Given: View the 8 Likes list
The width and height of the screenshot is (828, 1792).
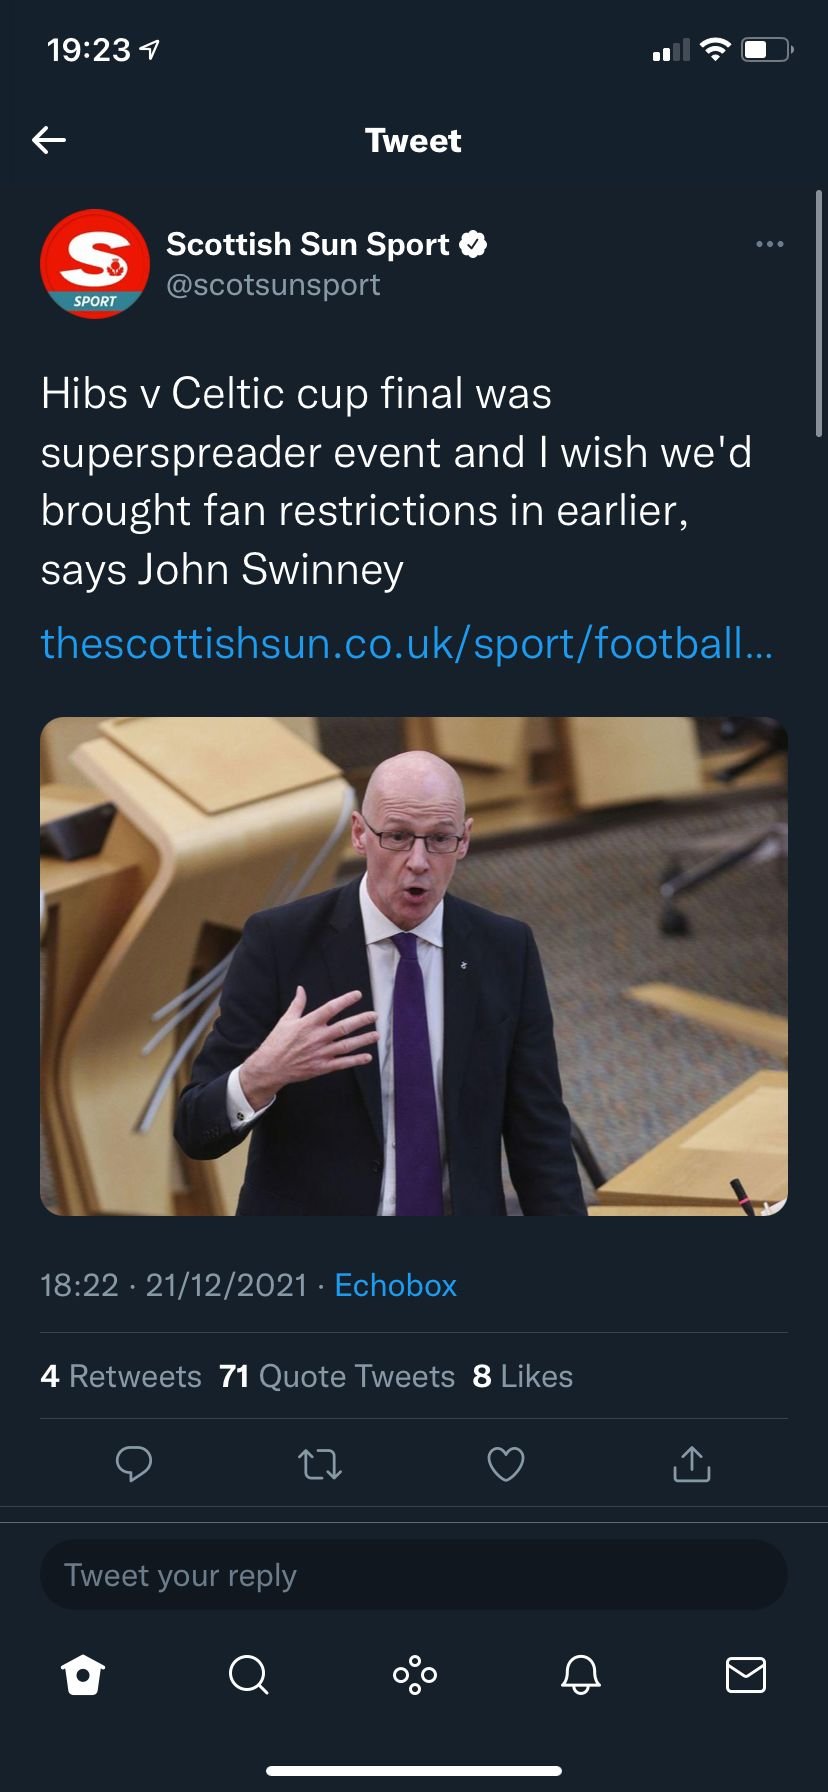Looking at the screenshot, I should coord(522,1376).
